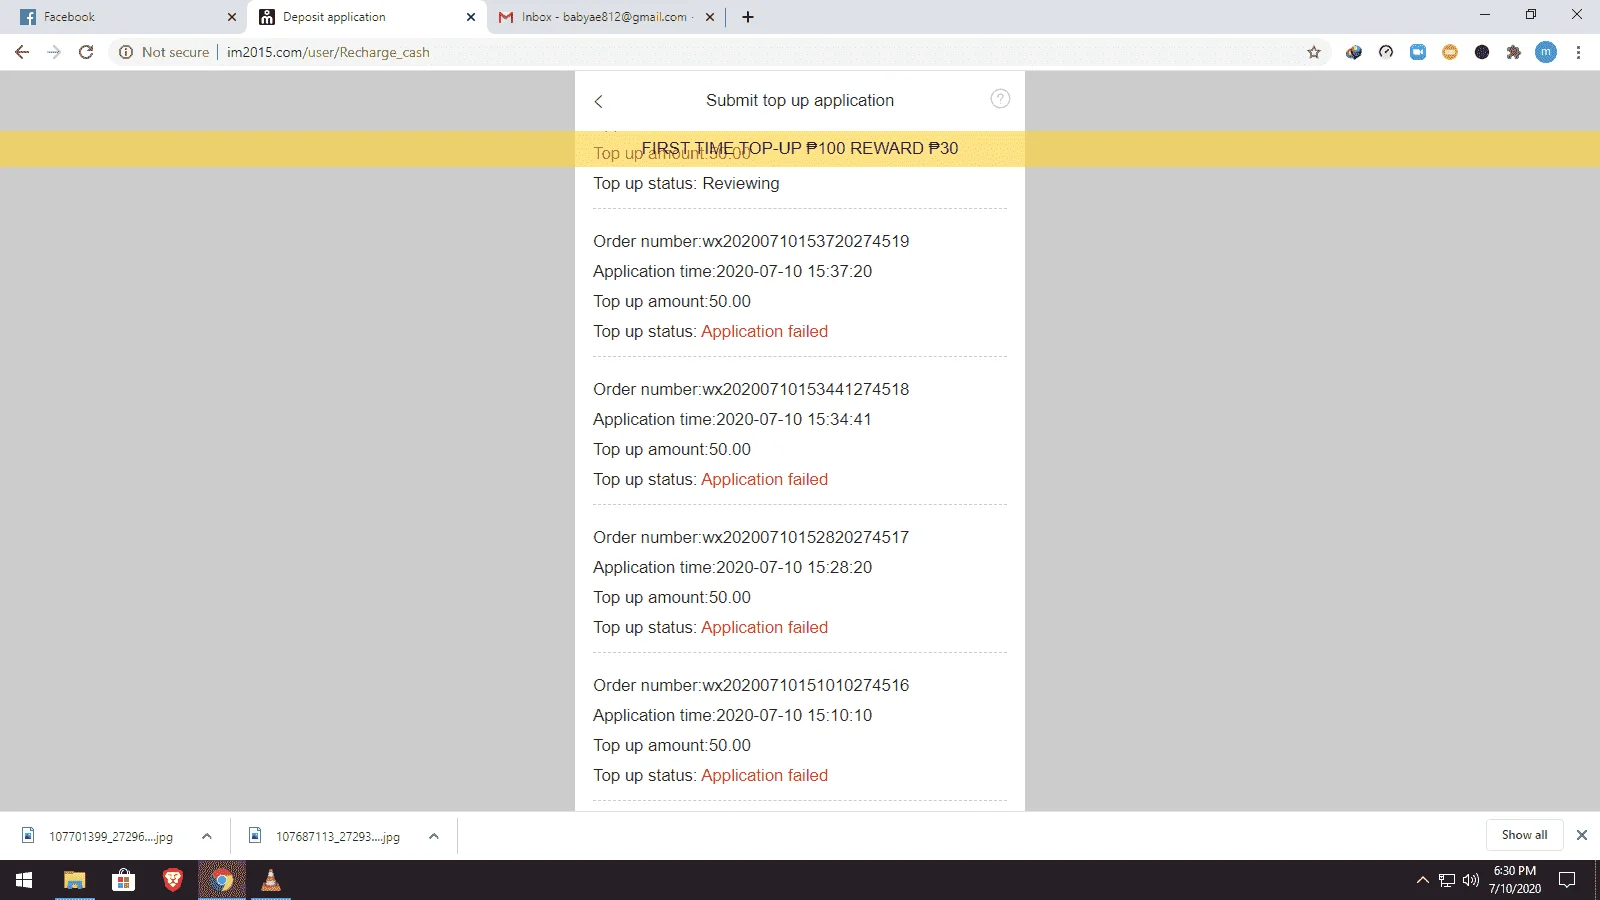Click the browser forward arrow
Screen dimensions: 1600x900
(54, 52)
